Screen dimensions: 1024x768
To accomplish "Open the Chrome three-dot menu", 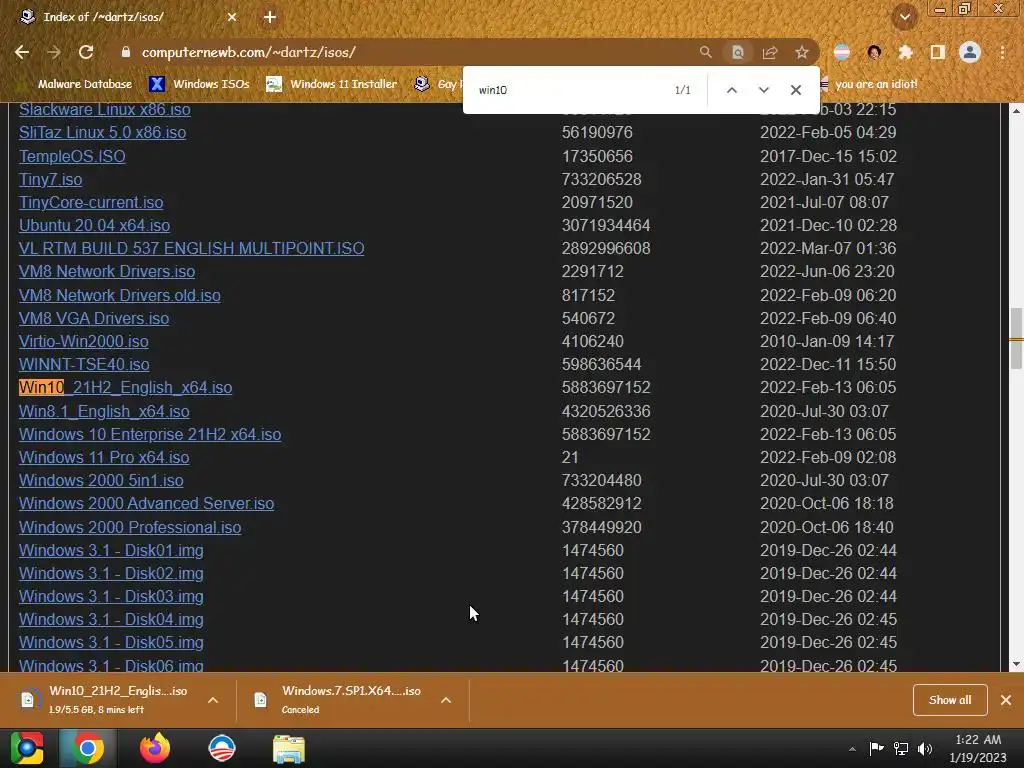I will (1002, 52).
